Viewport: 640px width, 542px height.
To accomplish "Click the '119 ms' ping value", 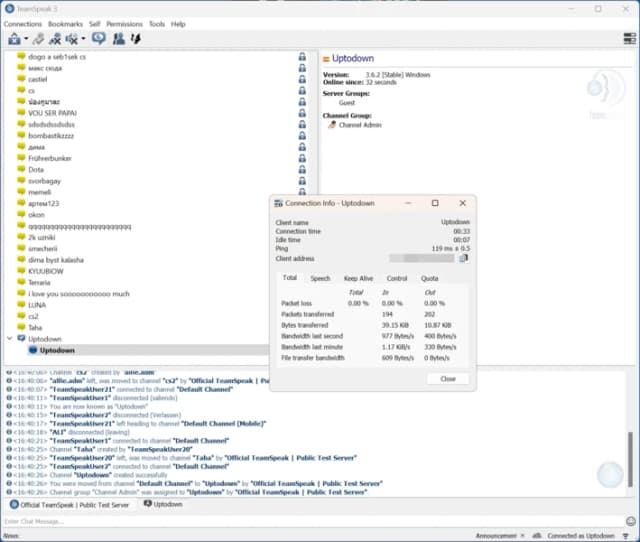I will pyautogui.click(x=443, y=249).
